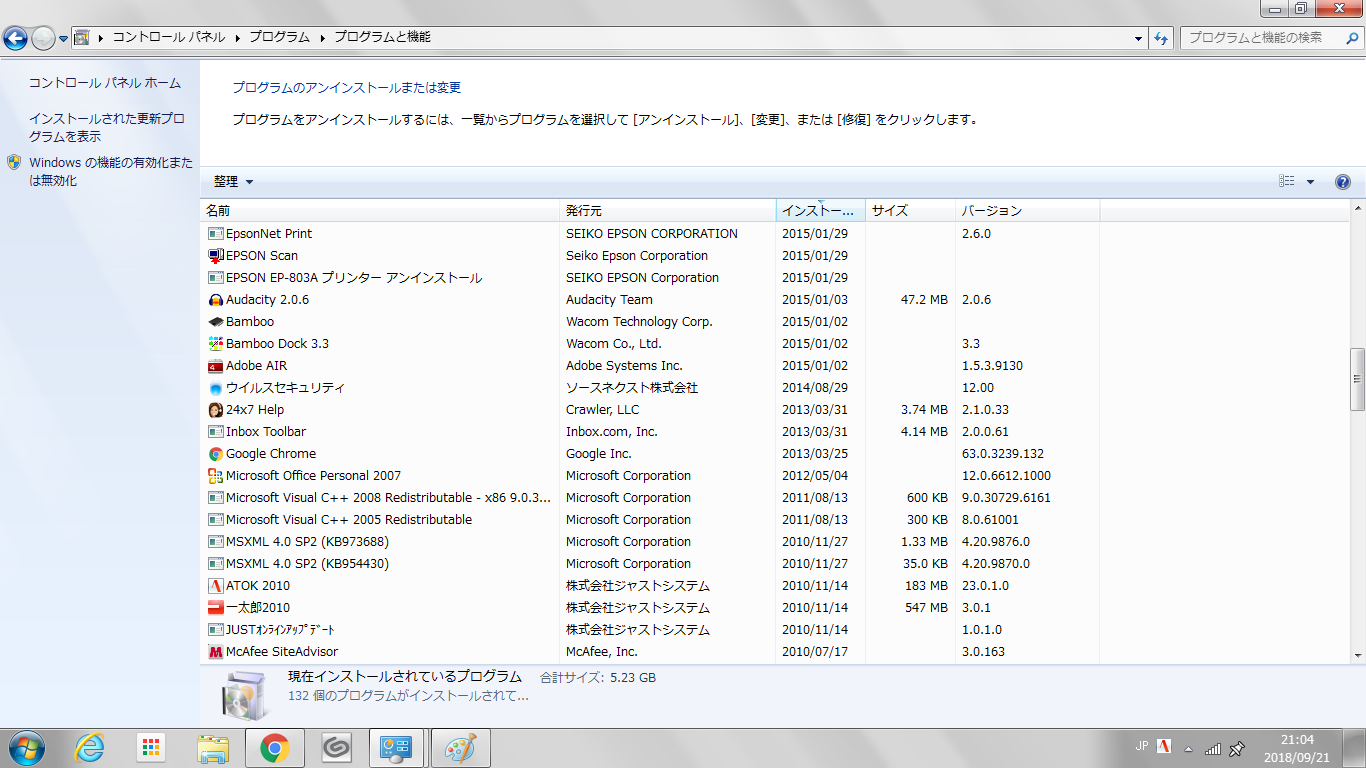Screen dimensions: 1366x768
Task: Click the EPSON Scan program icon
Action: coord(215,256)
